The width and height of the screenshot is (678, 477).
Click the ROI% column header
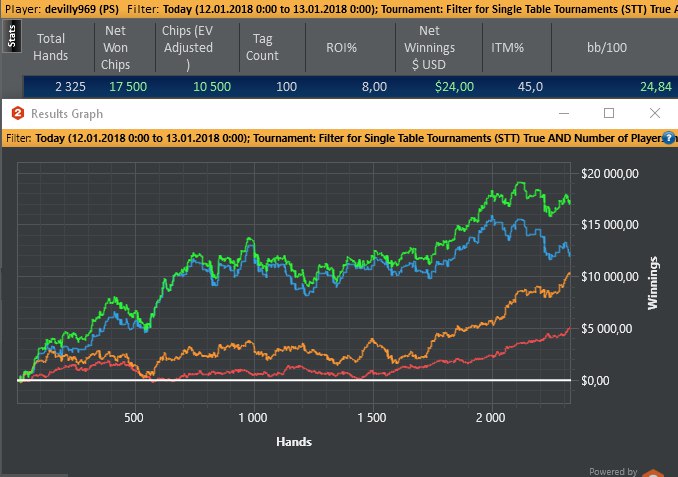coord(341,47)
